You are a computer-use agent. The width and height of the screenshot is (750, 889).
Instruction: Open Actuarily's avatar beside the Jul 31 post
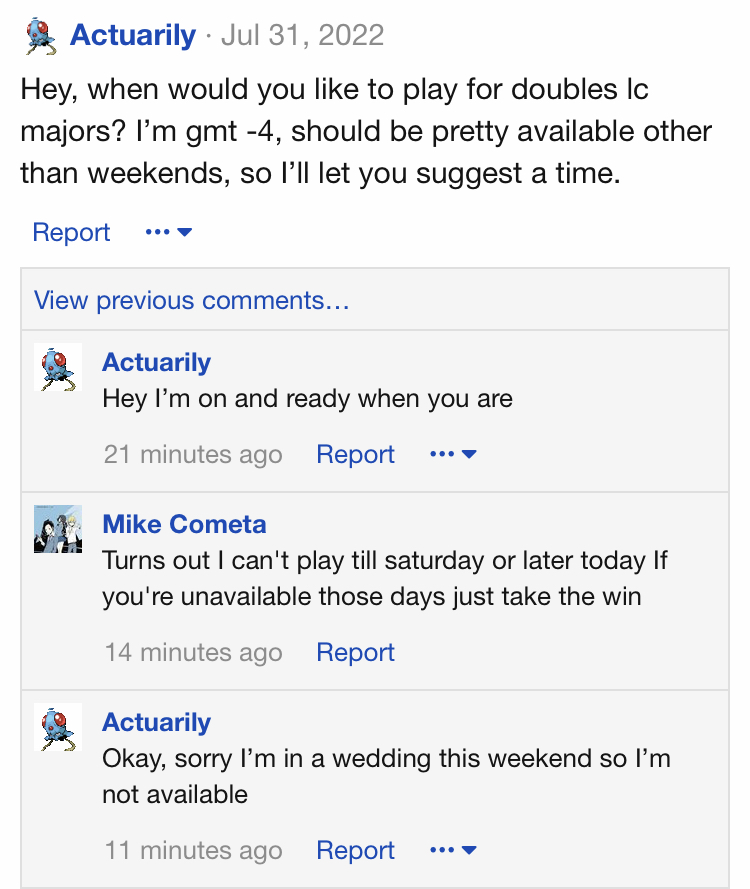pos(41,36)
